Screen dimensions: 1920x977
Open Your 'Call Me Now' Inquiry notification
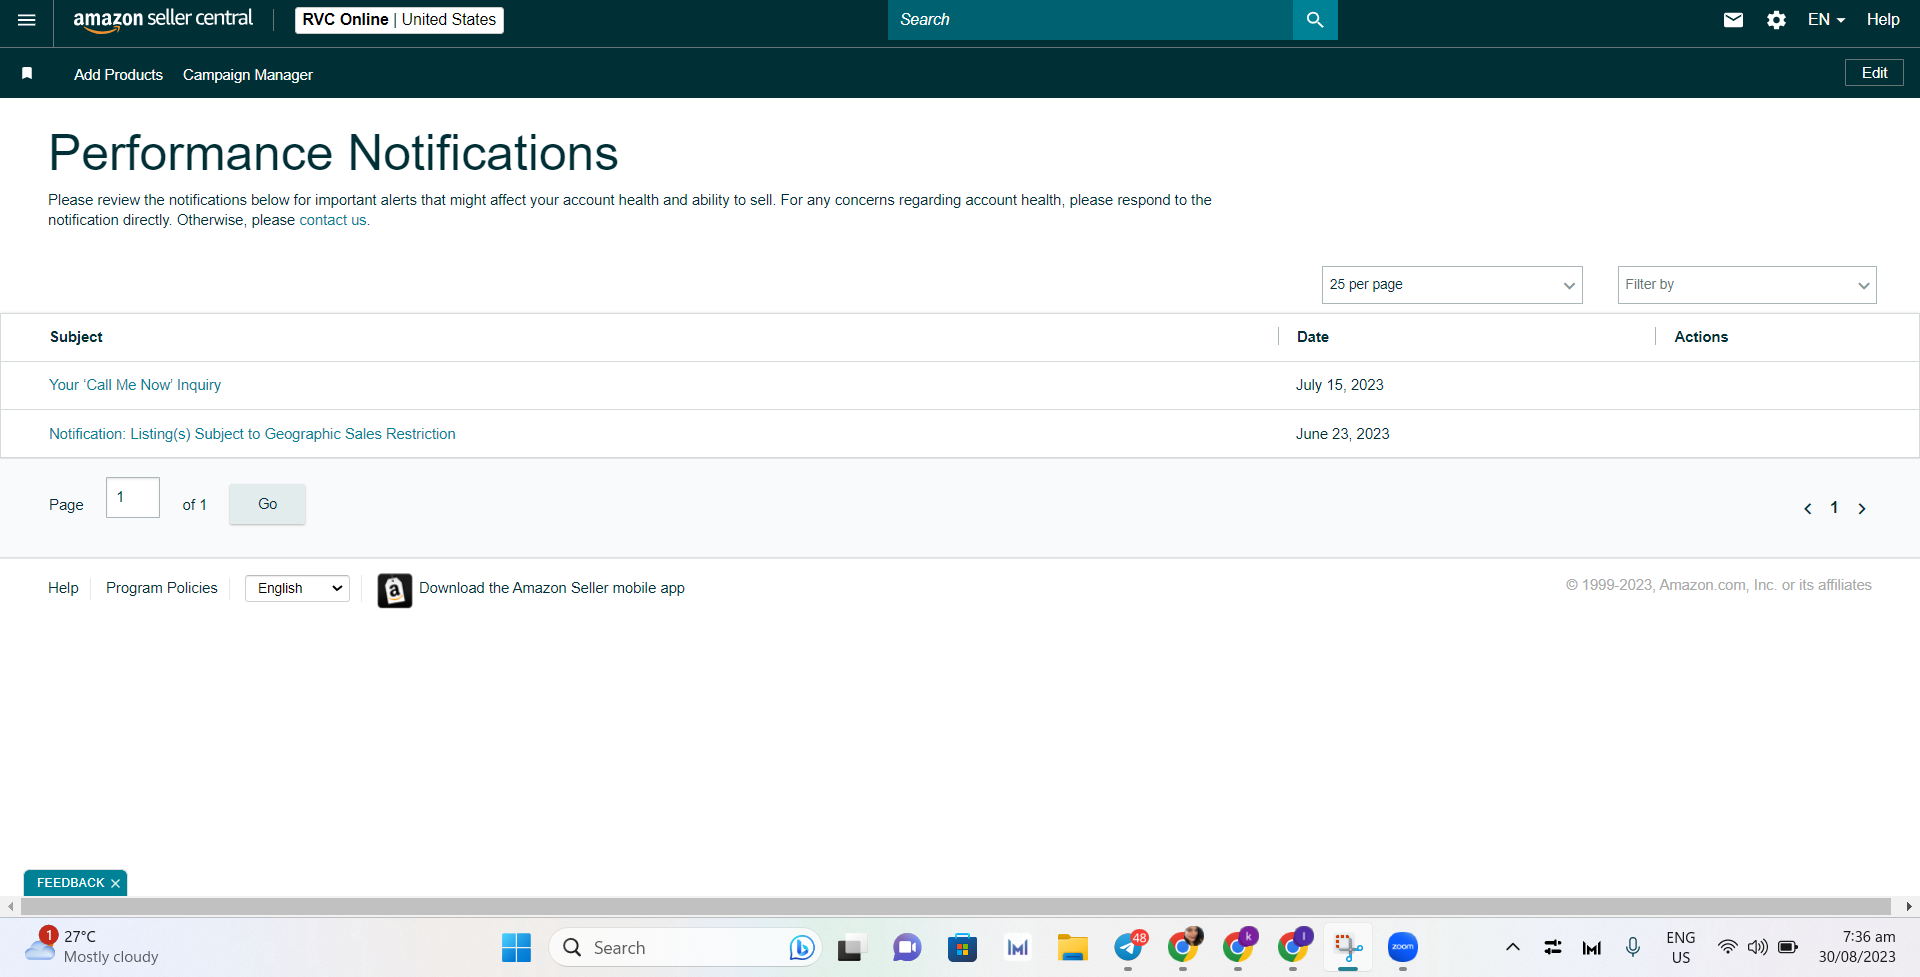coord(135,385)
